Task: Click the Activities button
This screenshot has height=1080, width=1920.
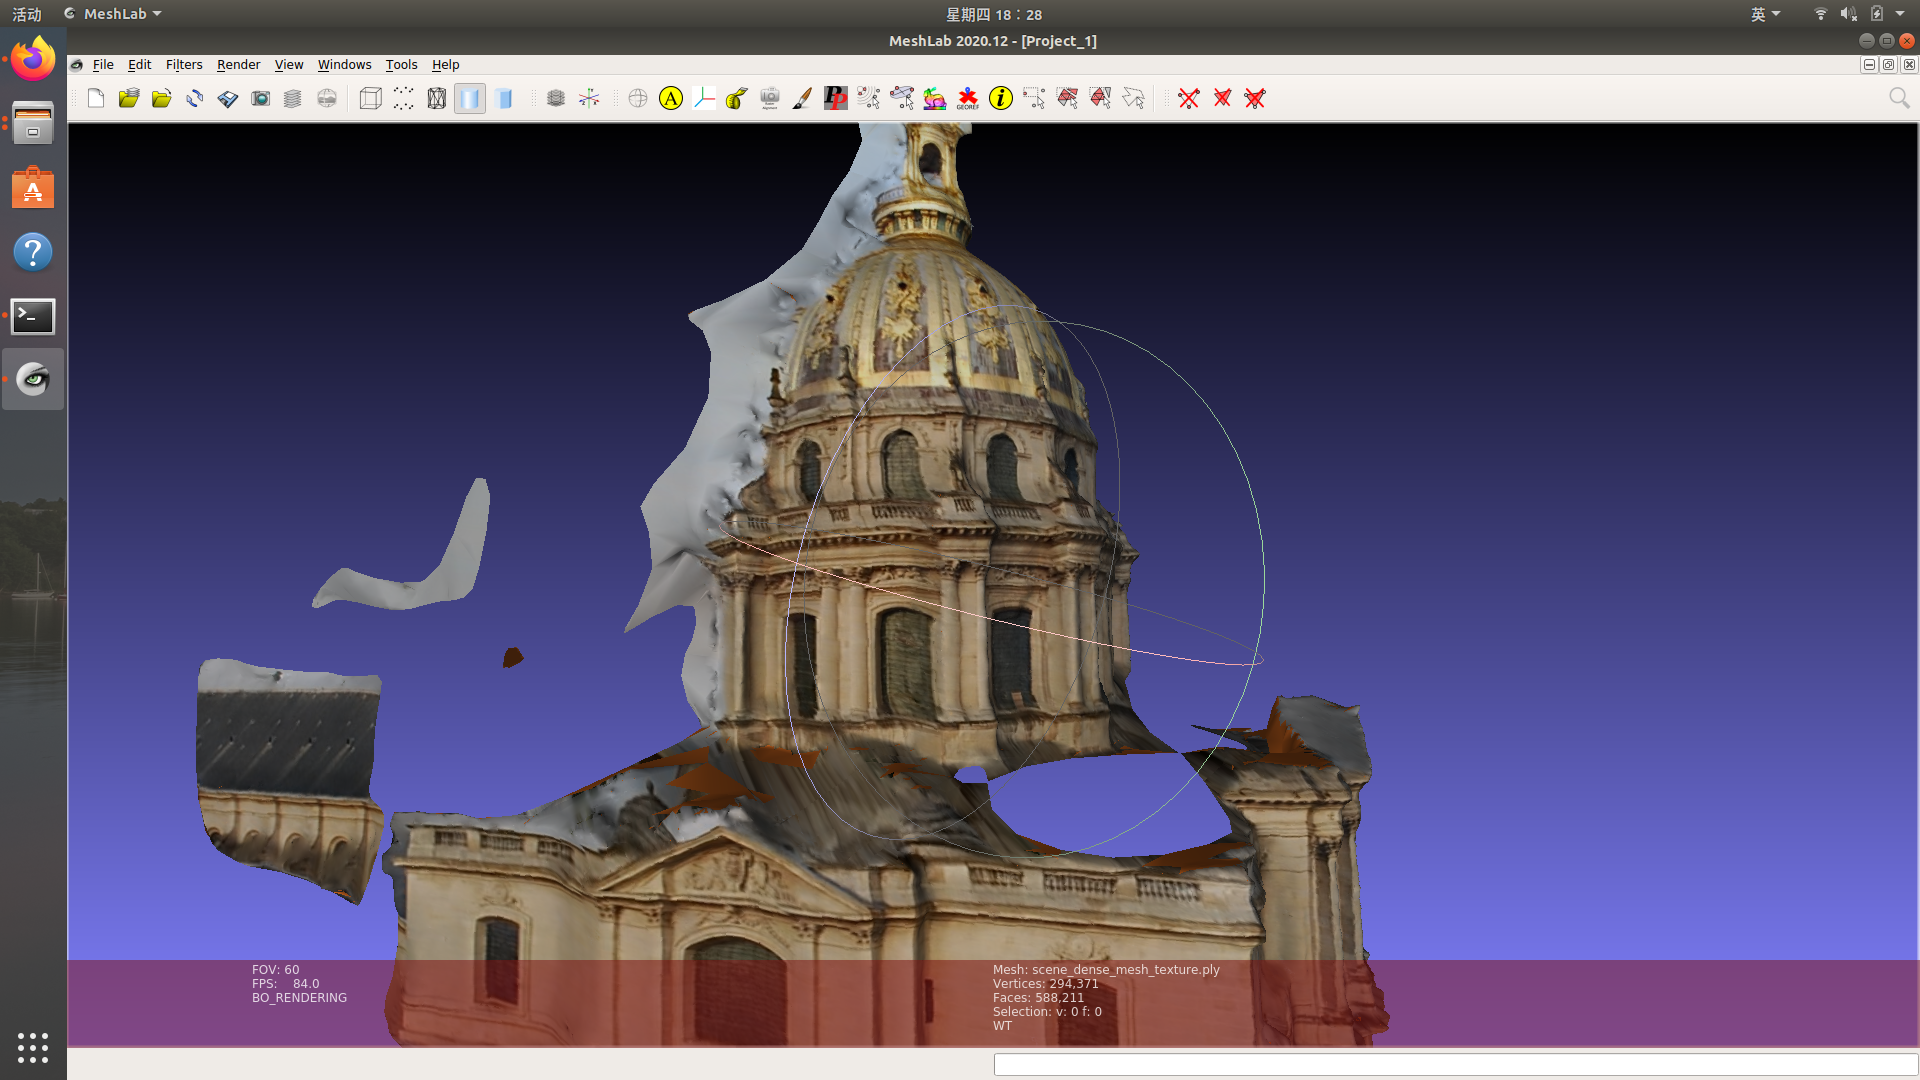Action: 27,14
